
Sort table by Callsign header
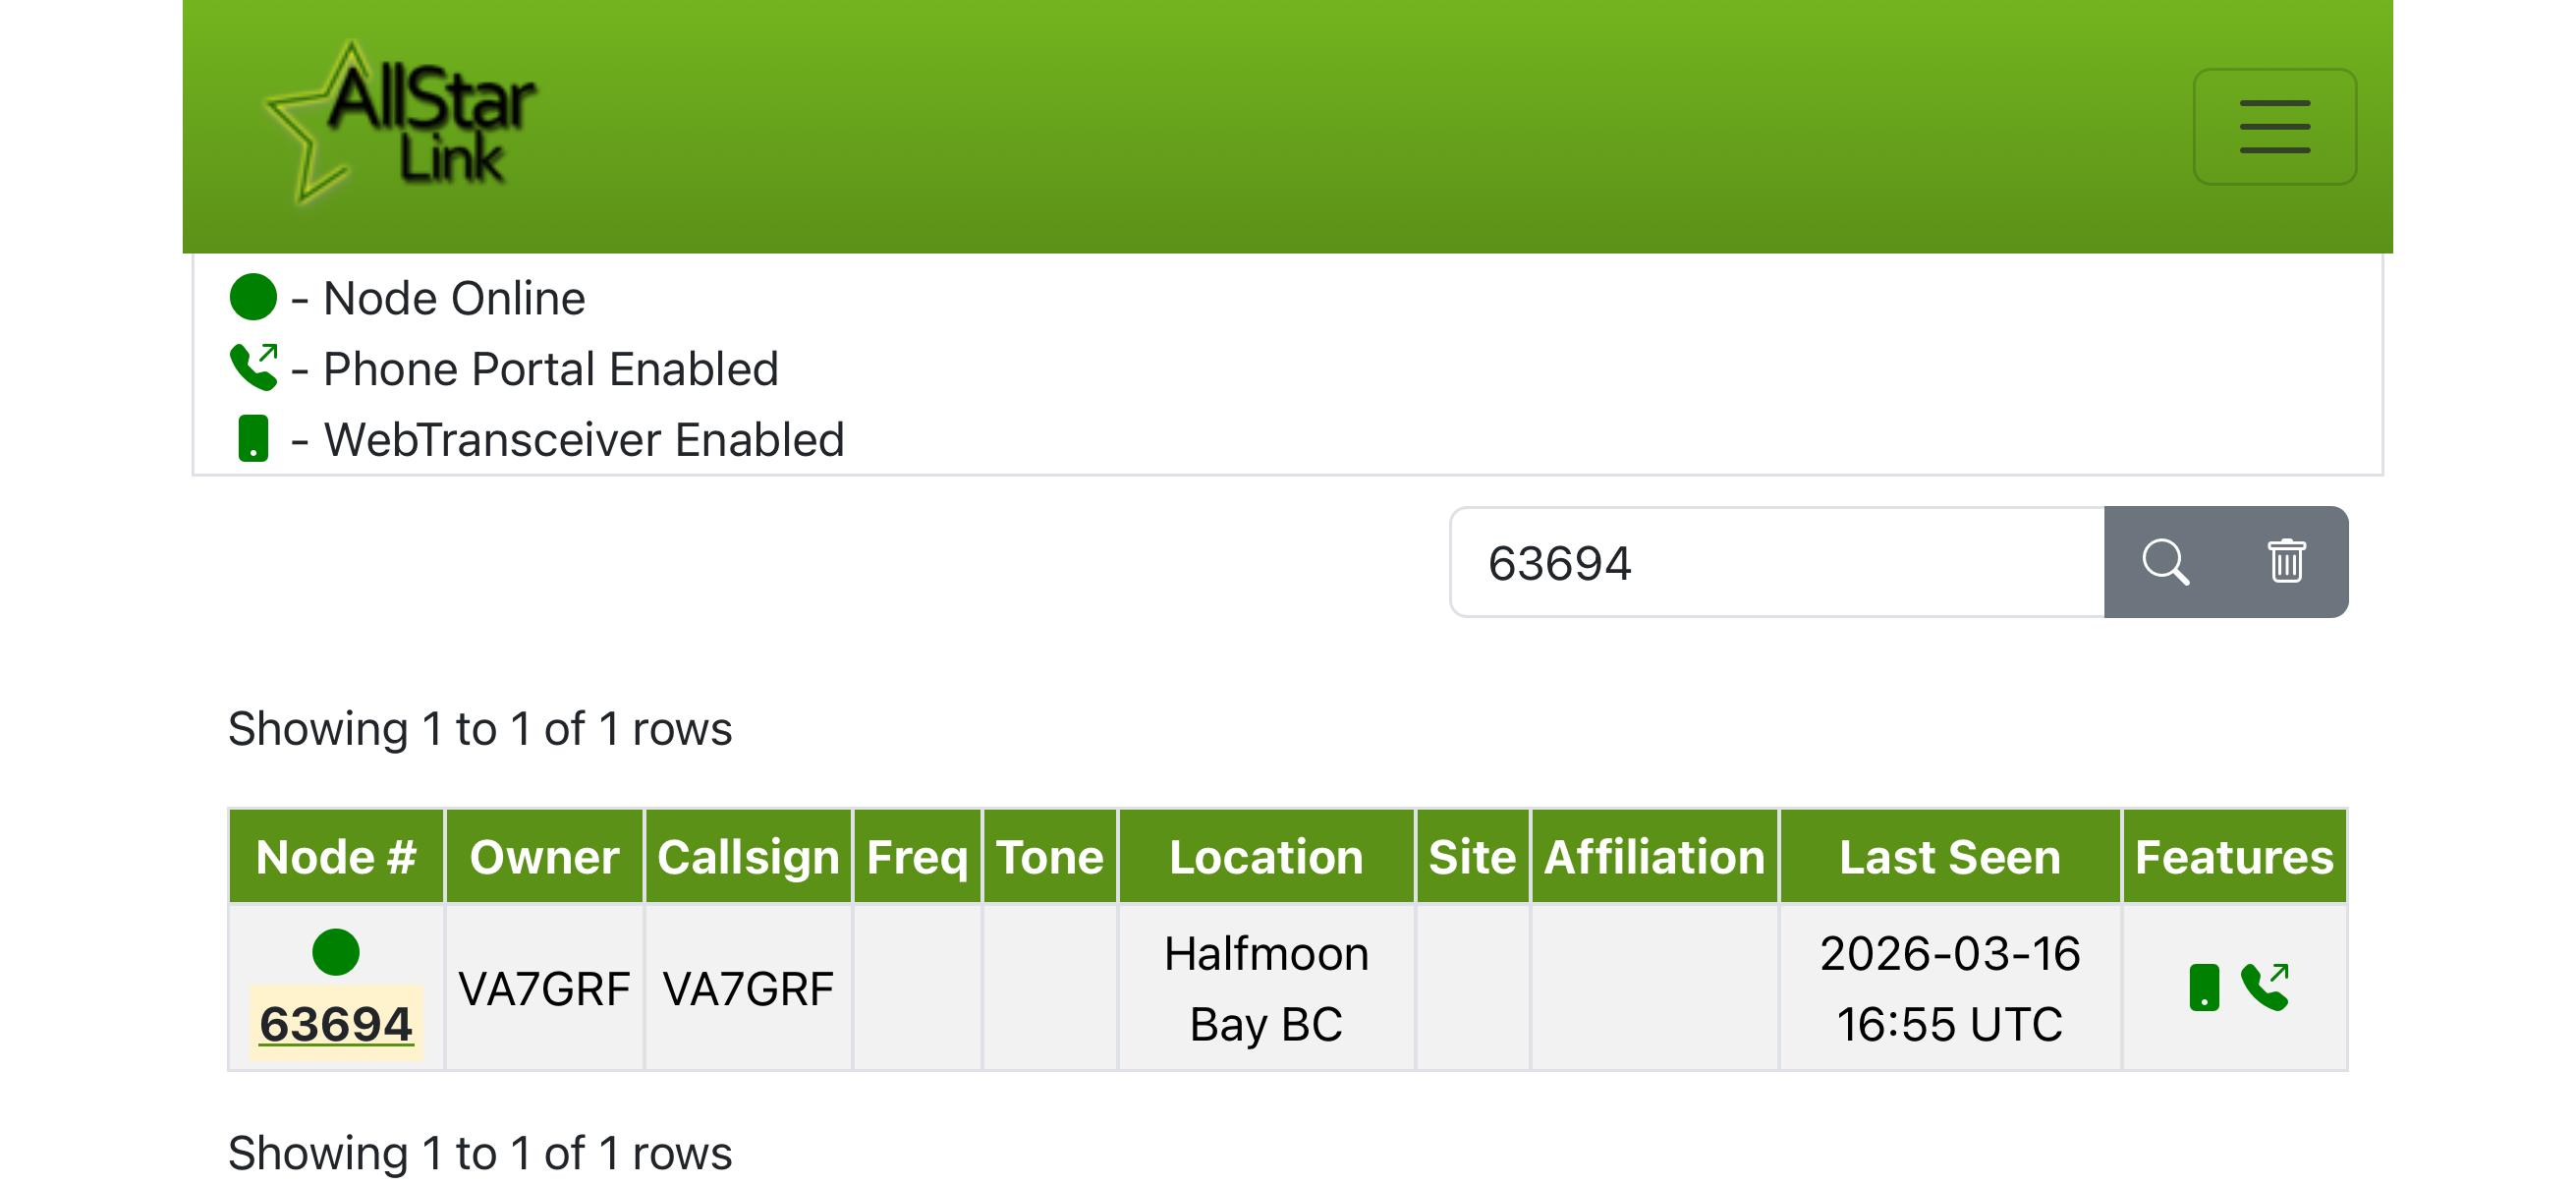click(x=748, y=857)
